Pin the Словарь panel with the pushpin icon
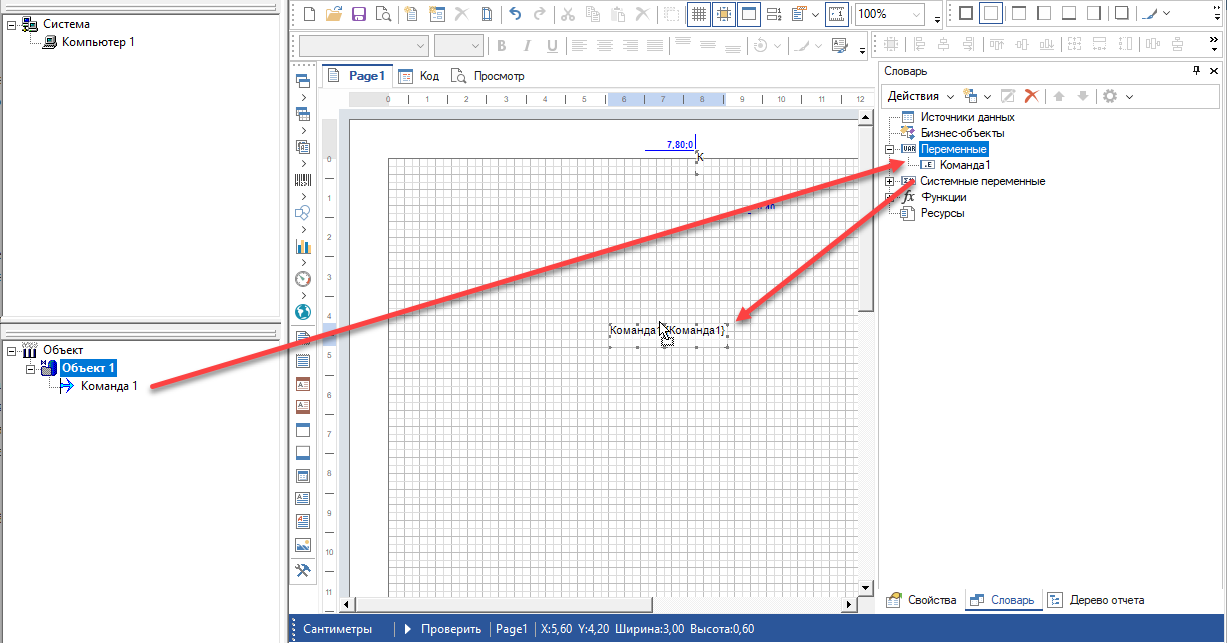 1196,71
